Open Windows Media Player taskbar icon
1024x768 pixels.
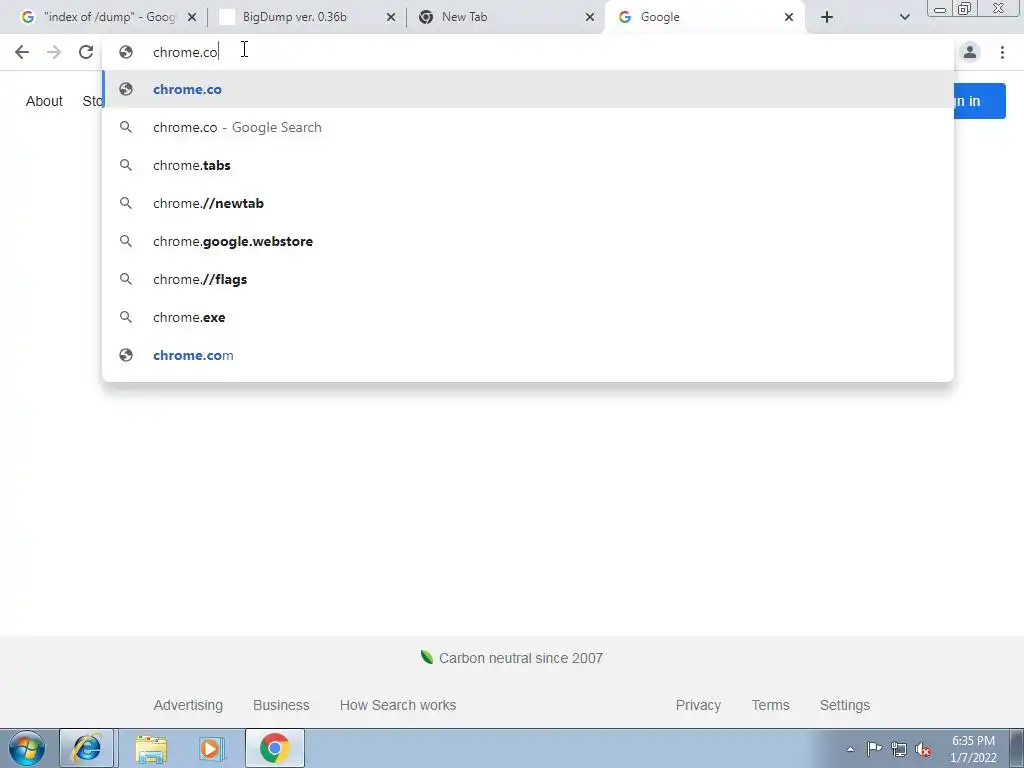[212, 748]
